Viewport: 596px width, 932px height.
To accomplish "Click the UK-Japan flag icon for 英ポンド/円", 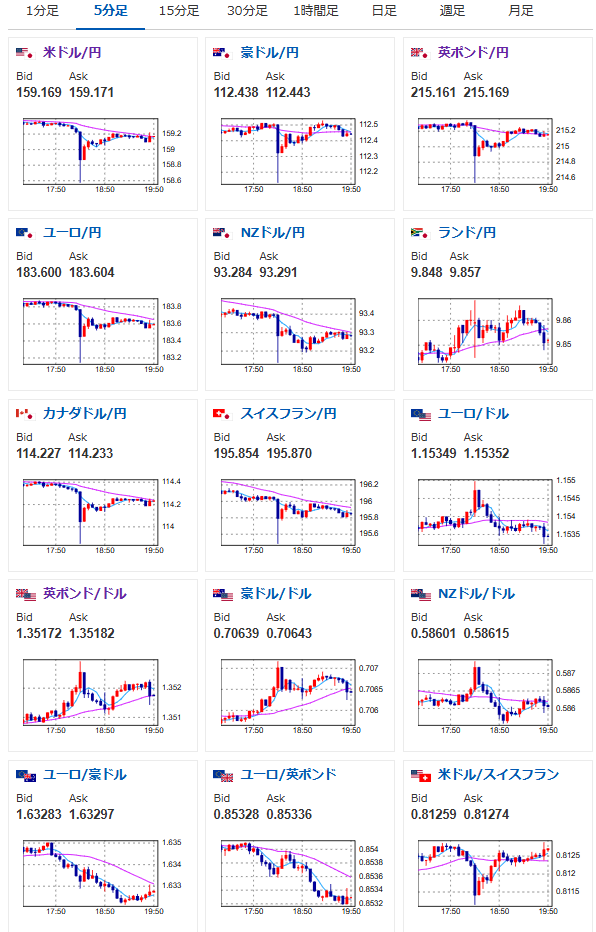I will [x=420, y=53].
